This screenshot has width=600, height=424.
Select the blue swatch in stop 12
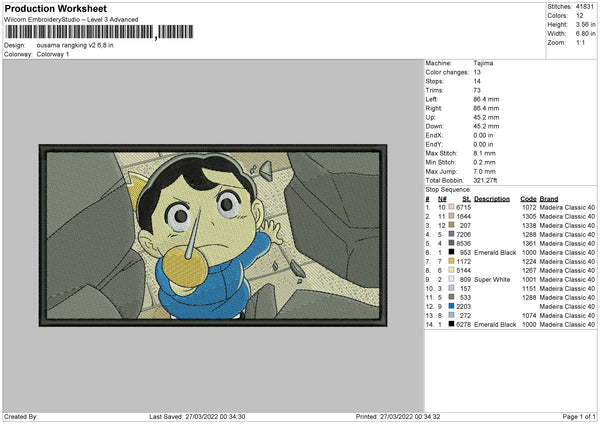coord(453,305)
